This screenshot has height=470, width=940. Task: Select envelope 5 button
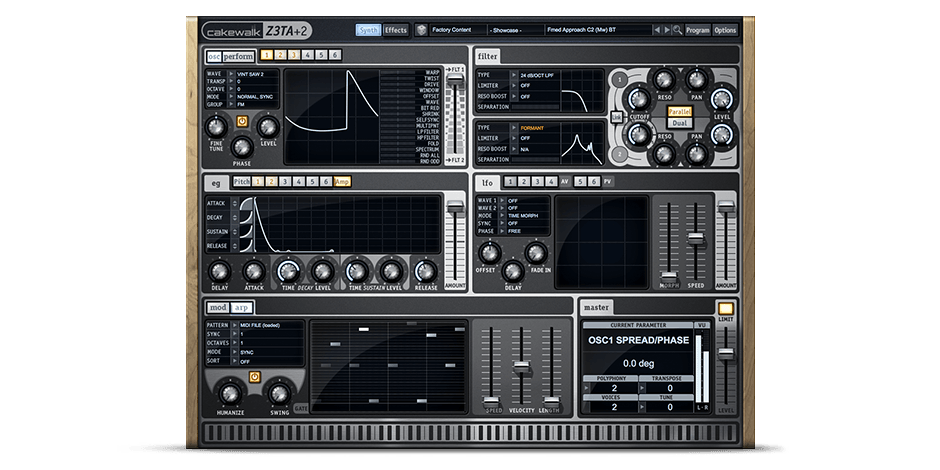pos(312,182)
